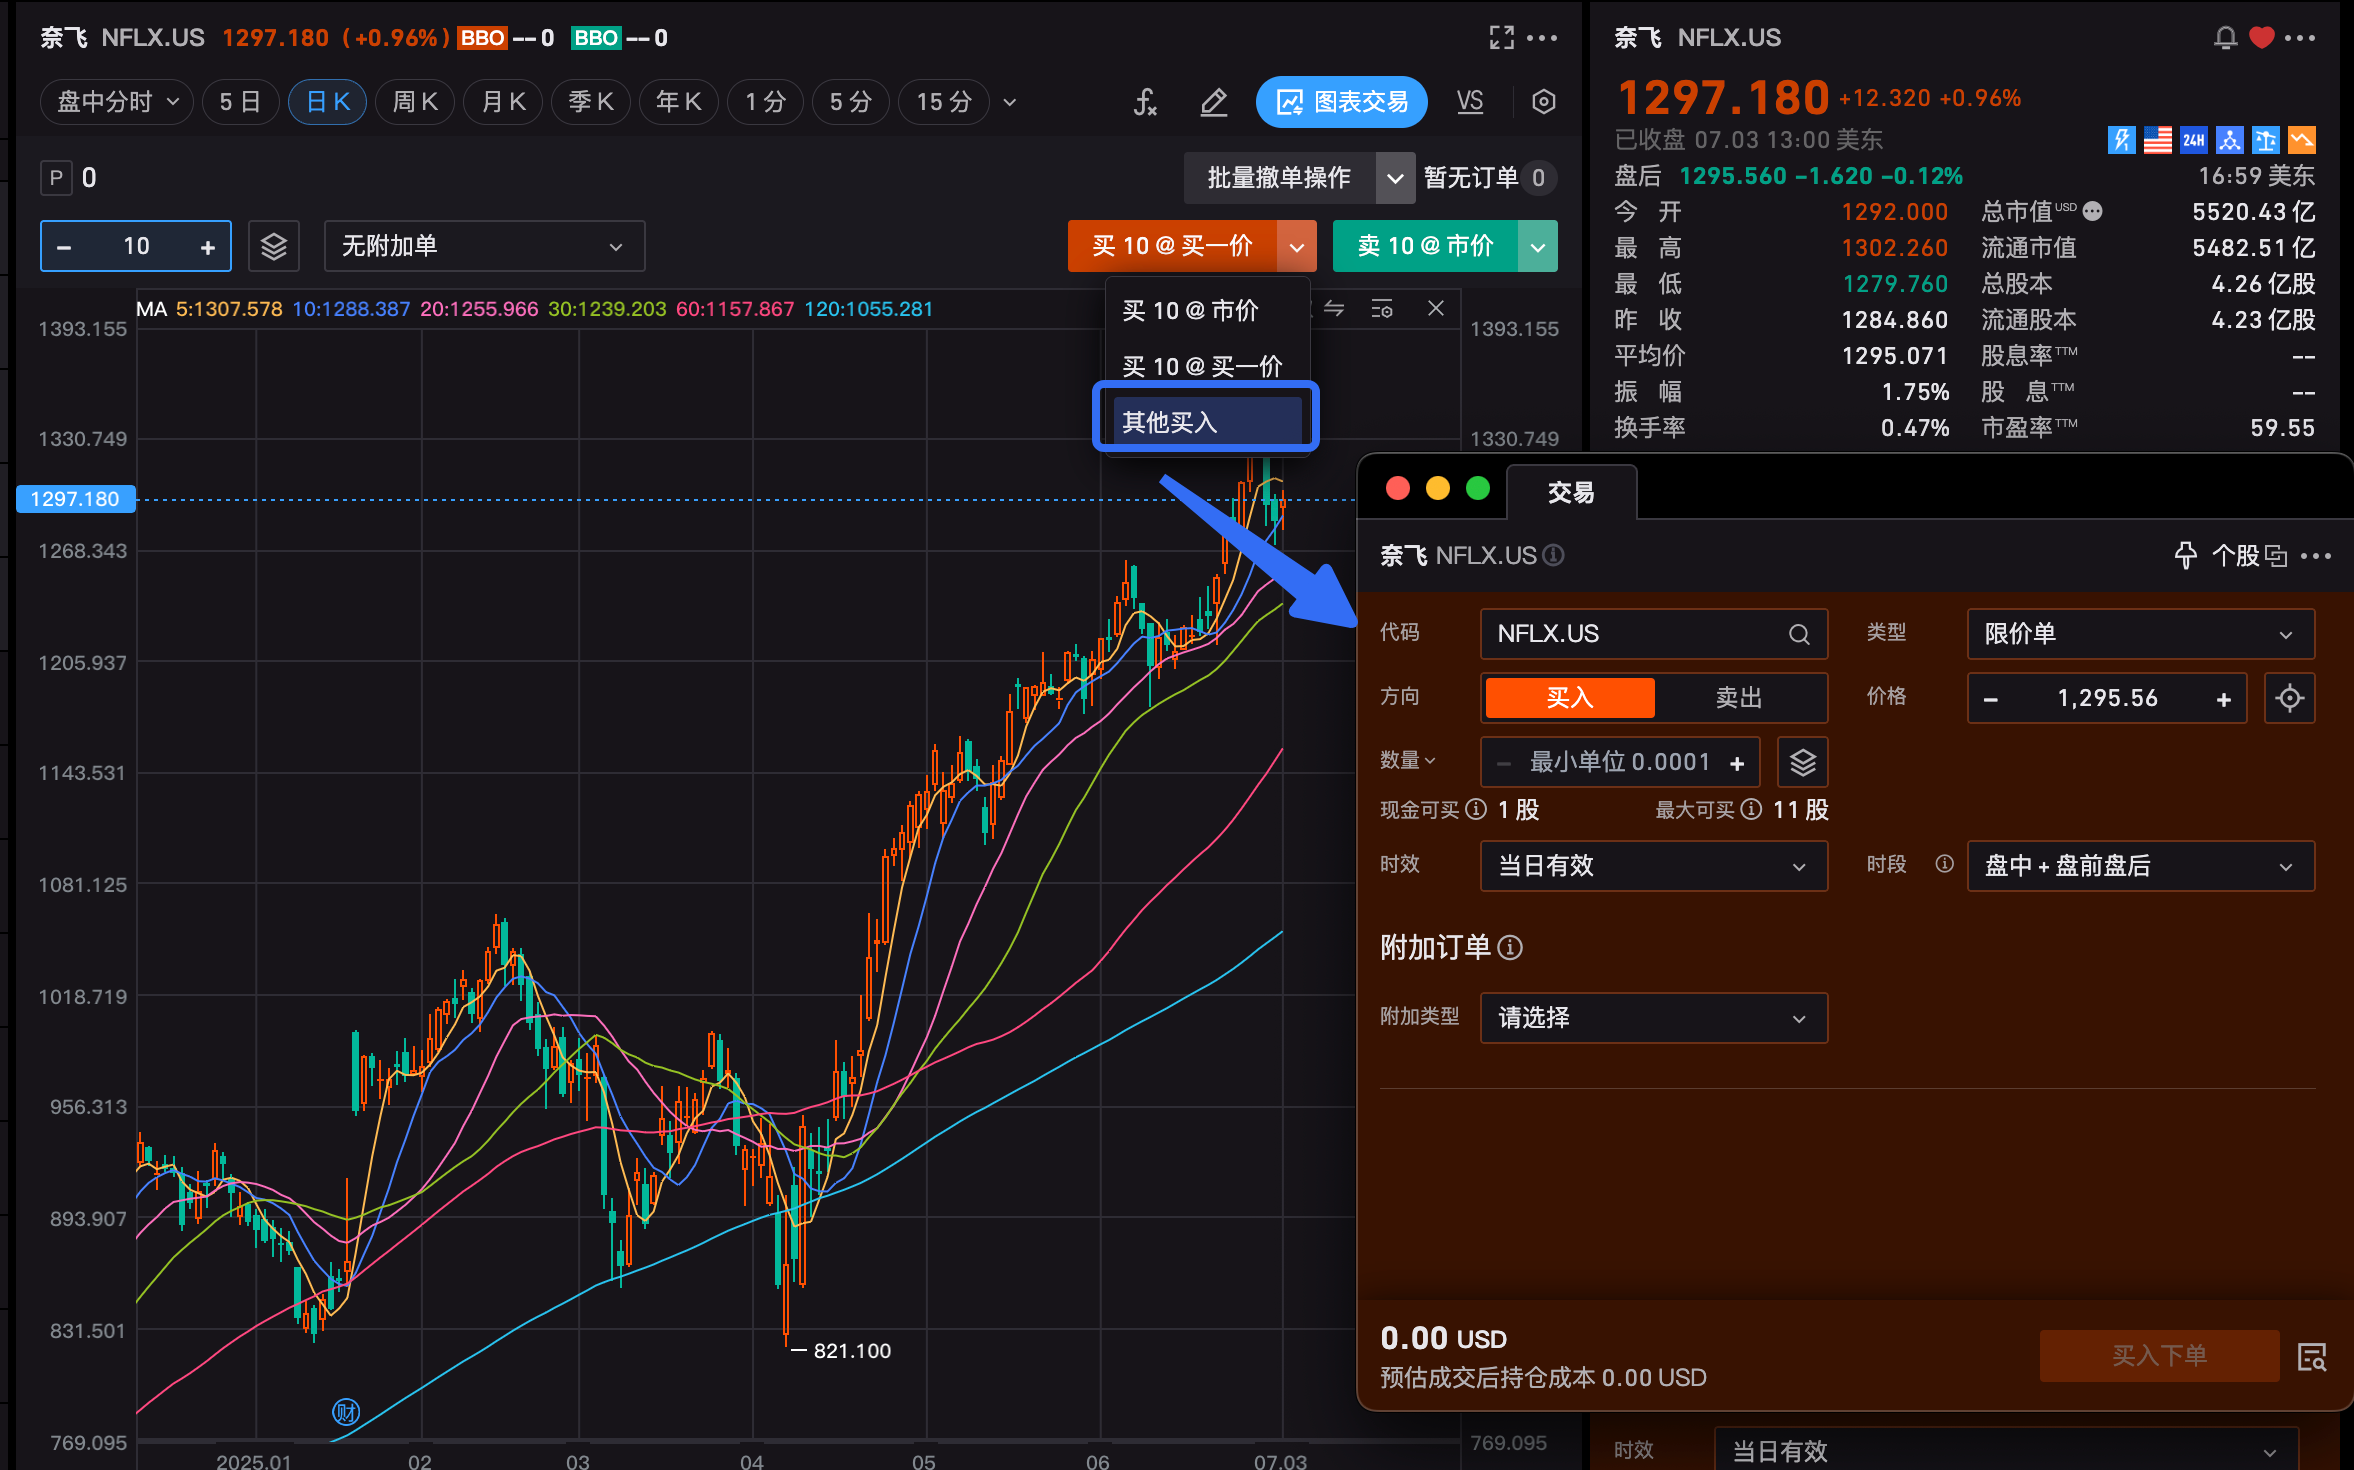Click the VS compare icon
2354x1470 pixels.
tap(1470, 102)
